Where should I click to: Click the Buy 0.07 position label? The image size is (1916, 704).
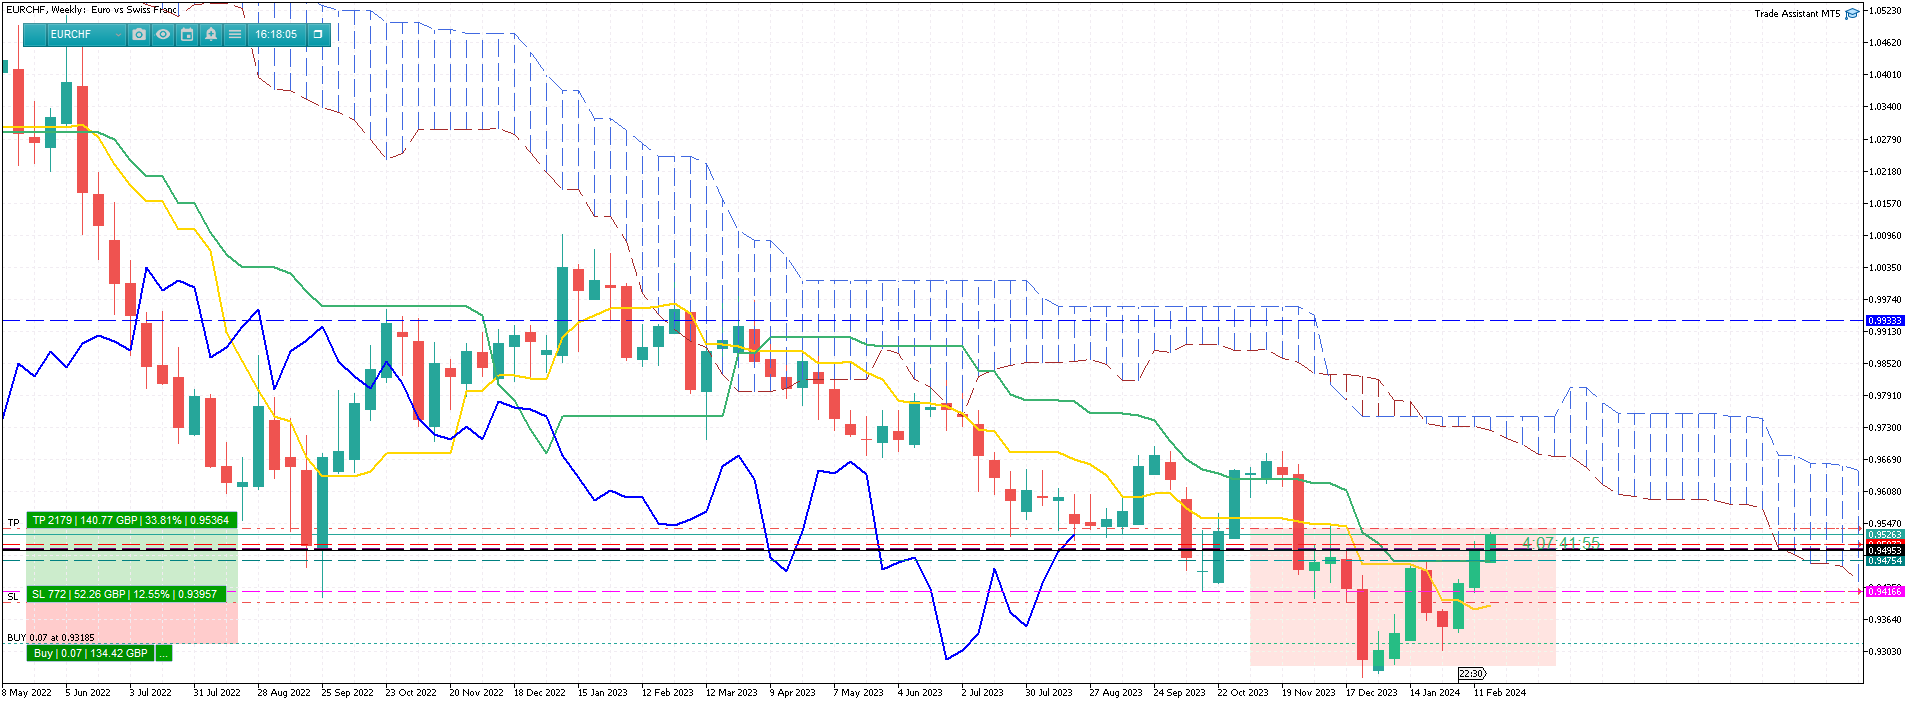click(x=91, y=653)
